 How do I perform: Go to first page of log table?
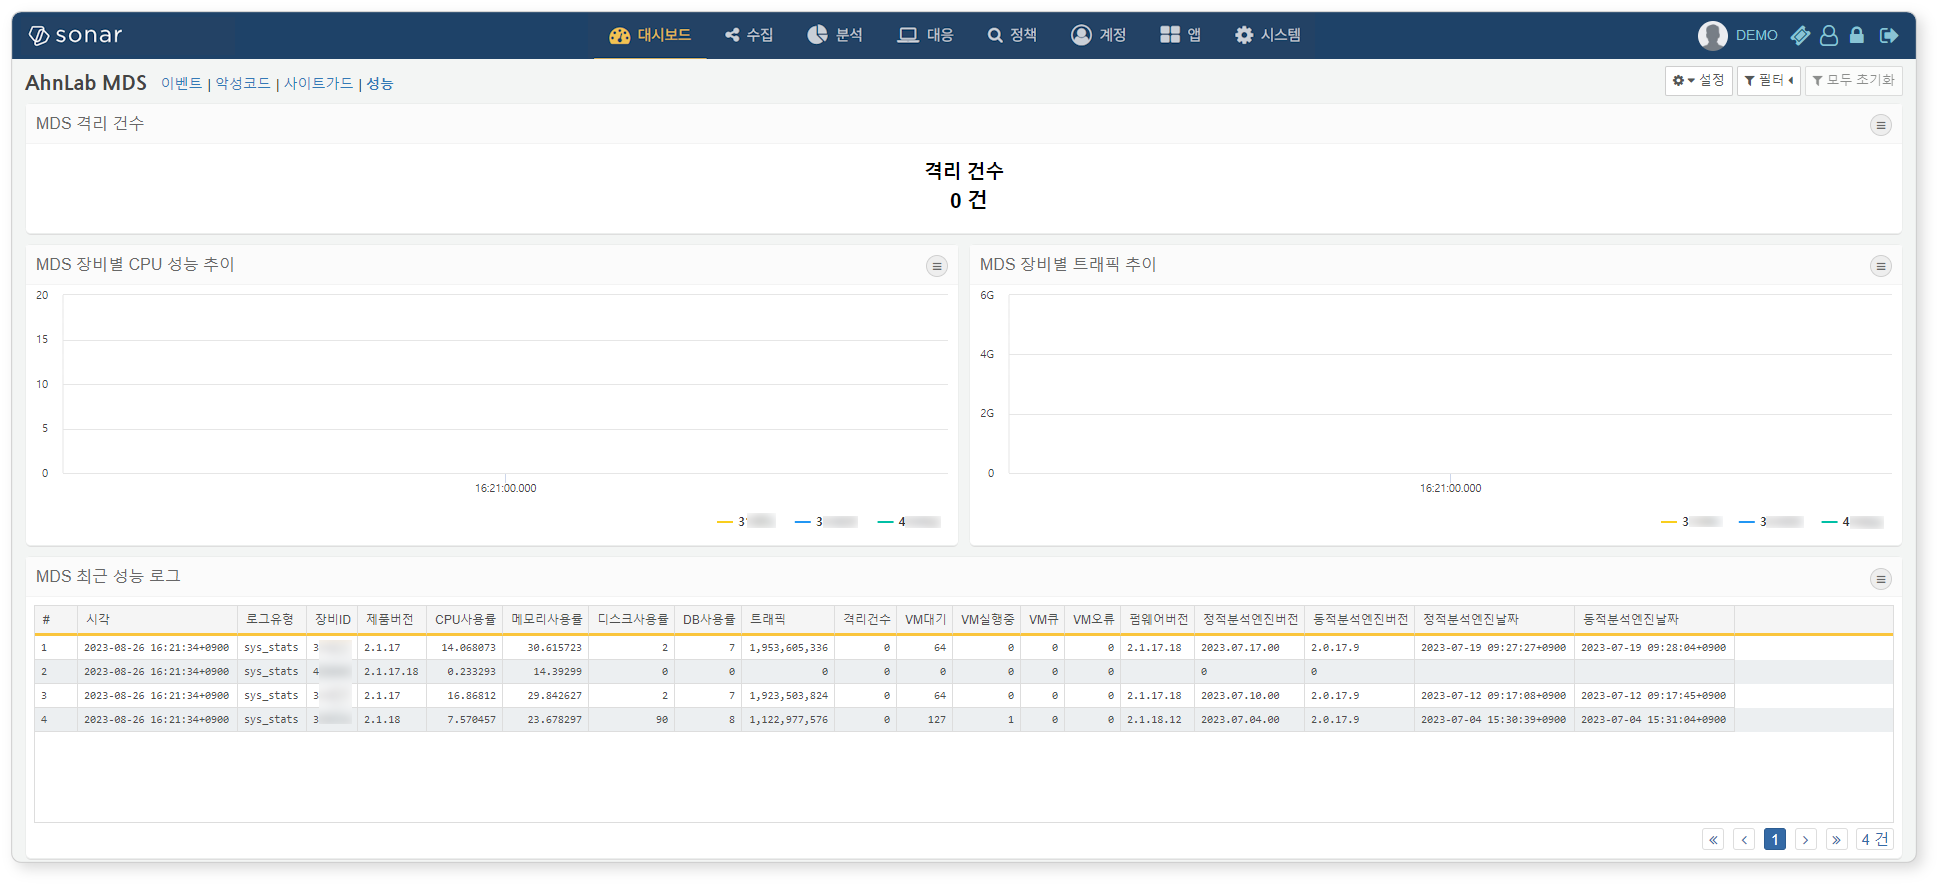pos(1713,840)
